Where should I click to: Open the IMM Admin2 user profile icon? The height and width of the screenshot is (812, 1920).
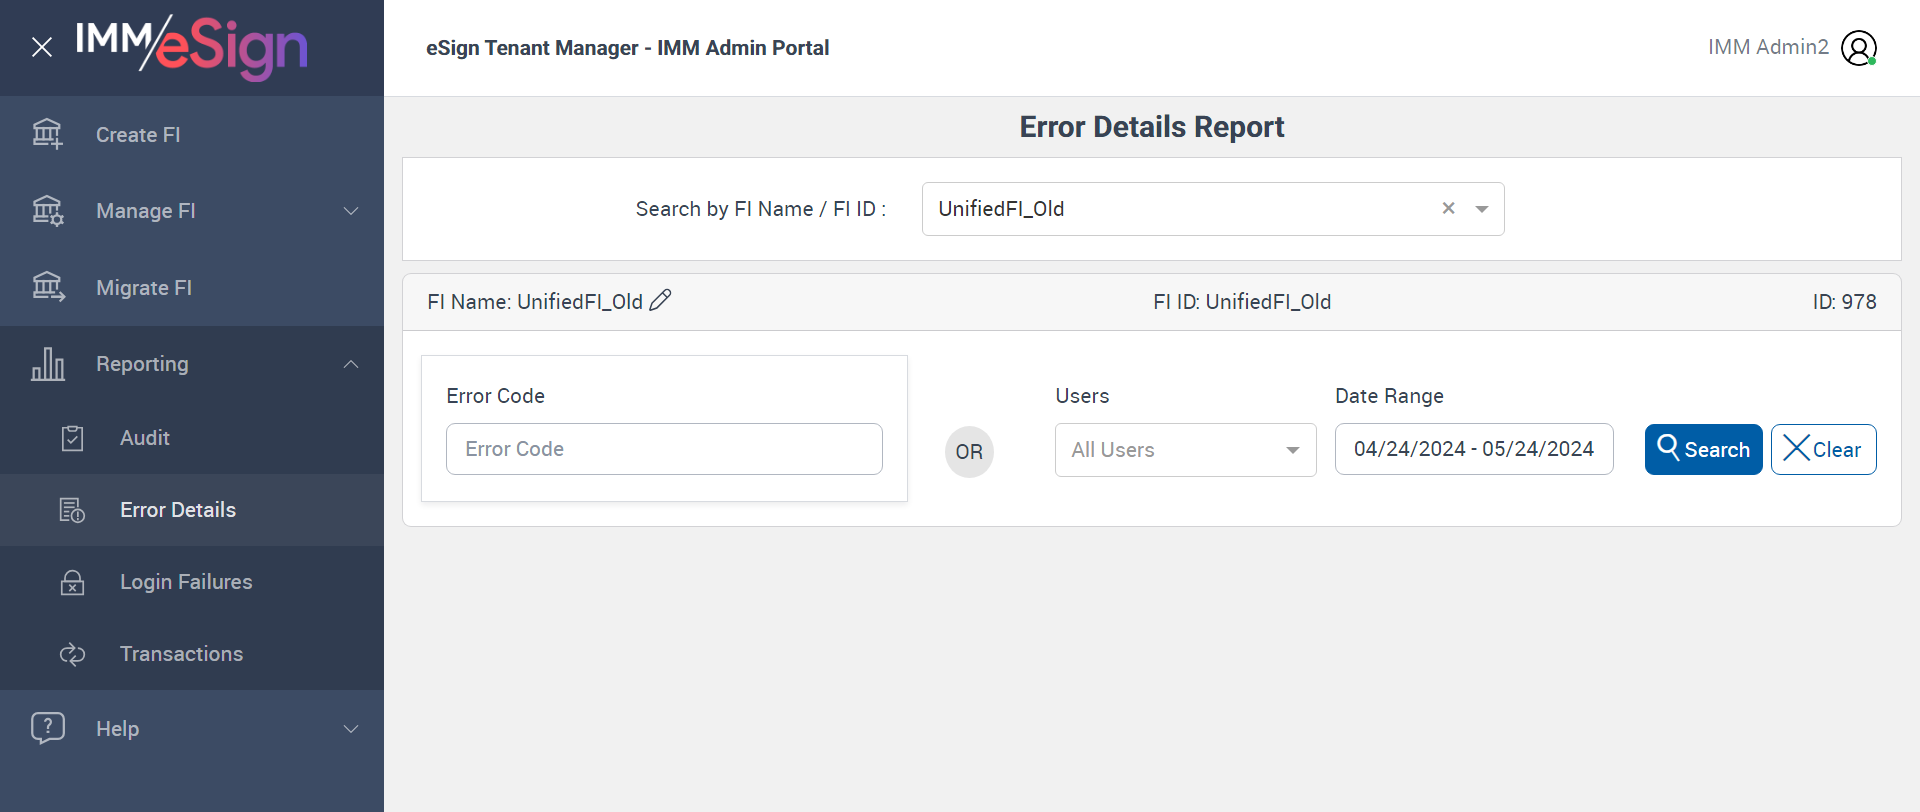(x=1858, y=48)
